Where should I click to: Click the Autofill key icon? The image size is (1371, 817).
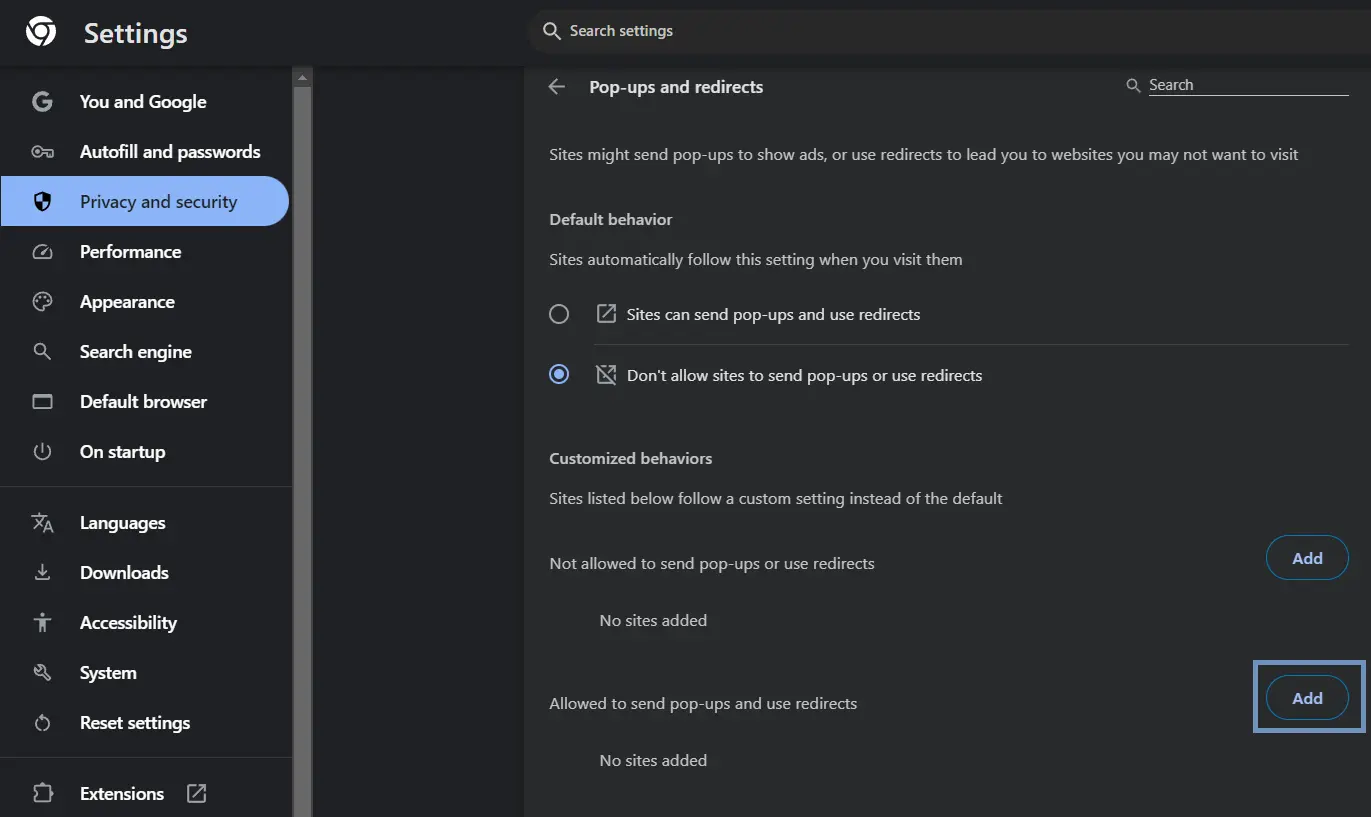click(x=42, y=152)
